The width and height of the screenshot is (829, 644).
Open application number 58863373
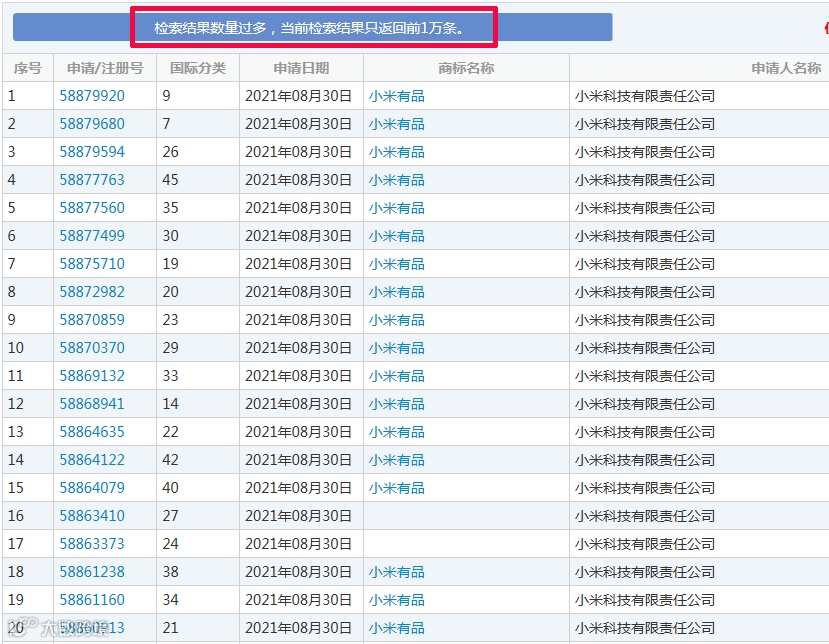coord(92,544)
